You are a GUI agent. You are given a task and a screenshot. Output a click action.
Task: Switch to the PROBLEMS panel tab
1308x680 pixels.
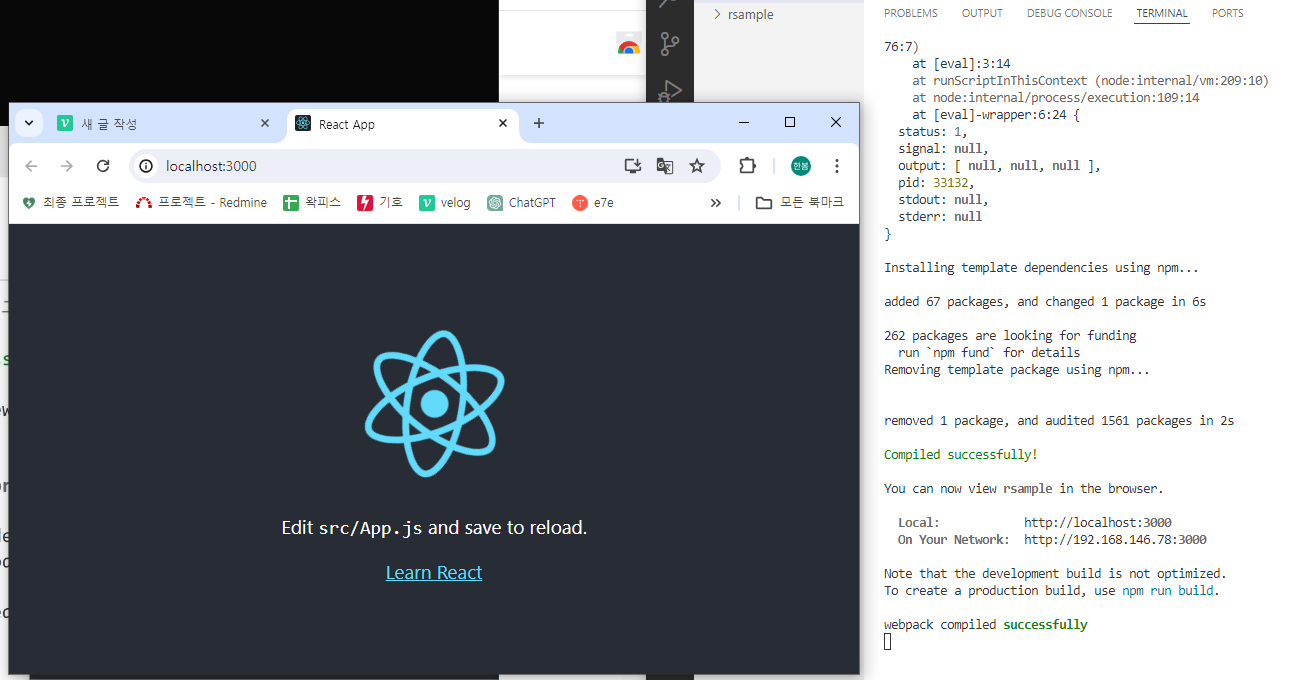click(911, 13)
